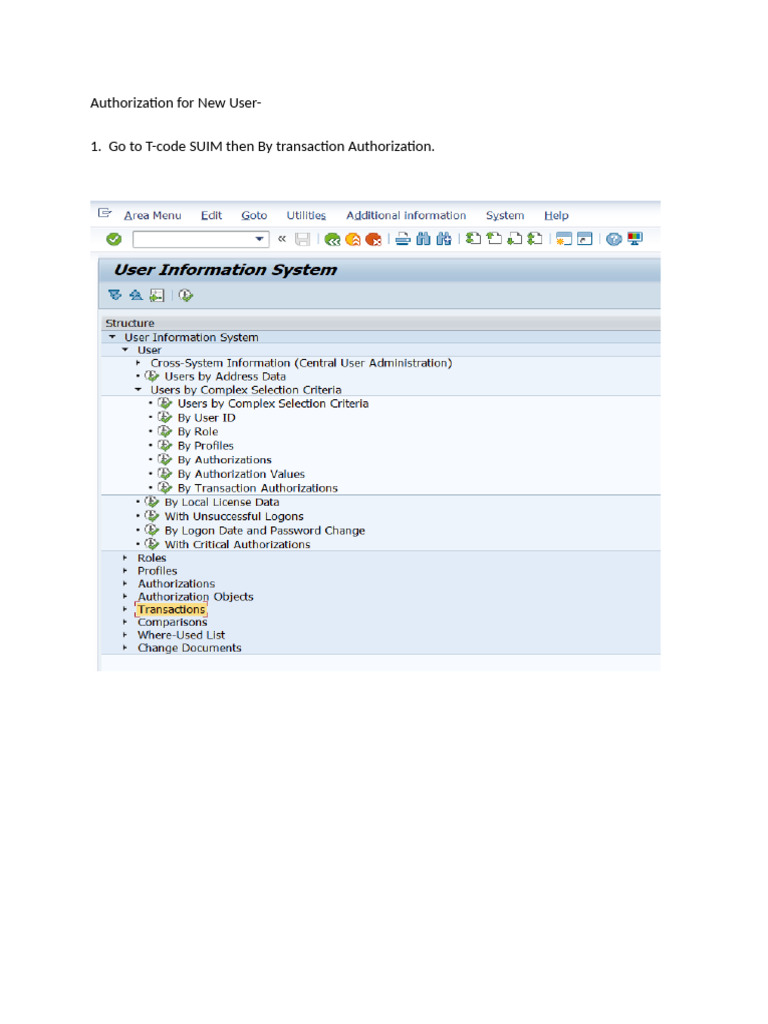Expand the Profiles node

[125, 571]
